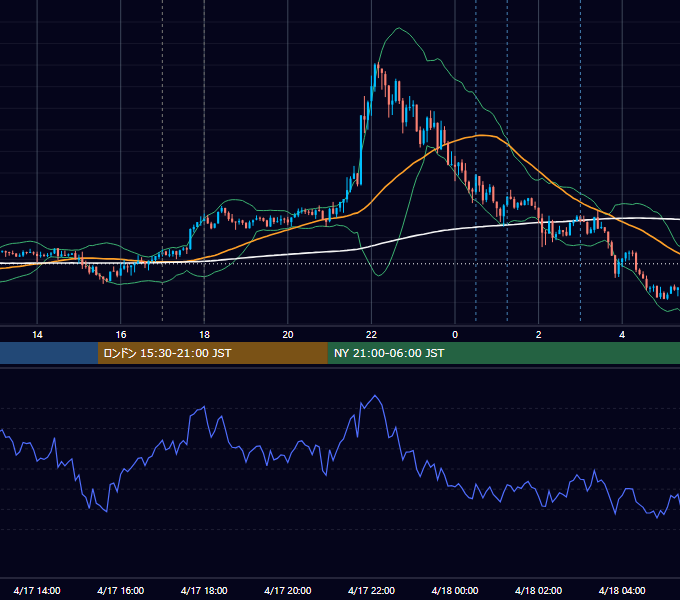Screen dimensions: 680x600
Task: Click the 4/17 20:00 time label
Action: (288, 590)
